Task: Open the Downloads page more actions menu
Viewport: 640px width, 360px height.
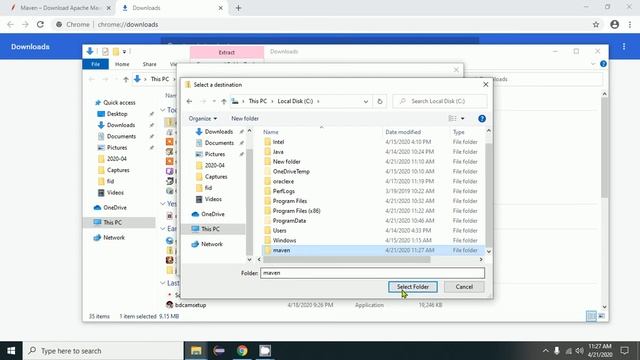Action: coord(624,47)
